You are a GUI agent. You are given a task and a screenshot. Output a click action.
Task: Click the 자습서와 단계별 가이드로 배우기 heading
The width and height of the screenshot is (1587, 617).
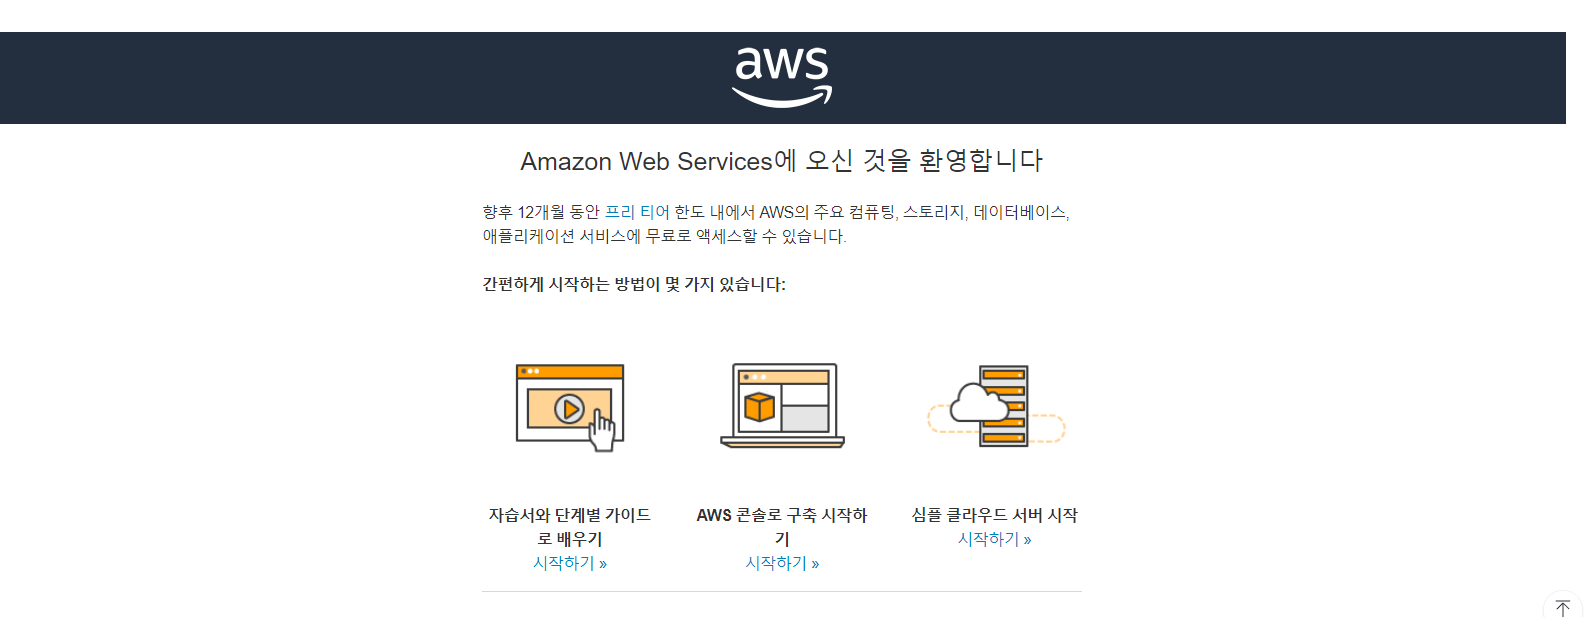pos(570,527)
